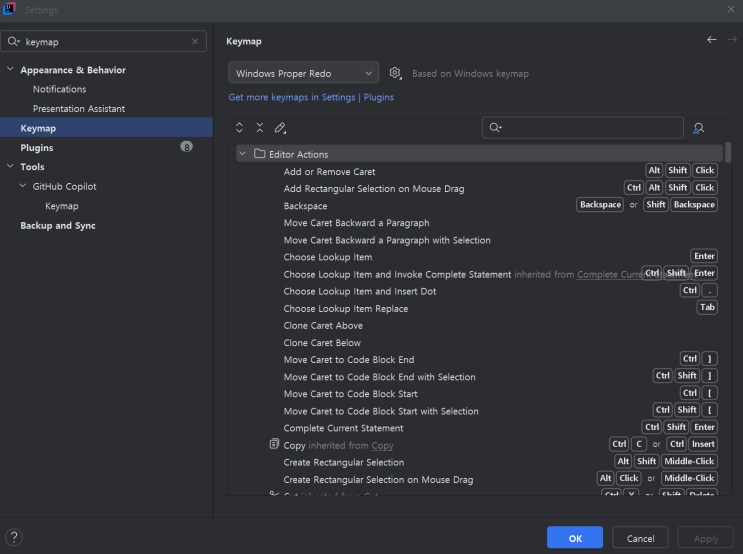Select Keymap under GitHub Copilot
Viewport: 743px width, 554px height.
coord(62,206)
